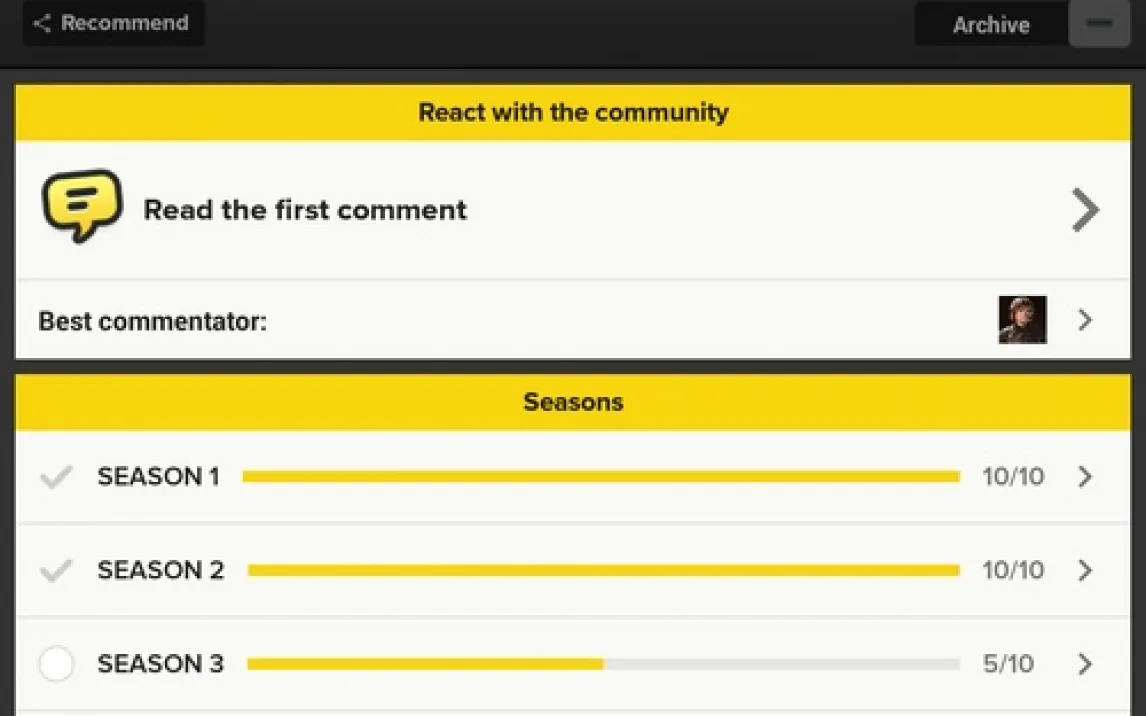Toggle the Season 1 watched checkmark

click(56, 477)
